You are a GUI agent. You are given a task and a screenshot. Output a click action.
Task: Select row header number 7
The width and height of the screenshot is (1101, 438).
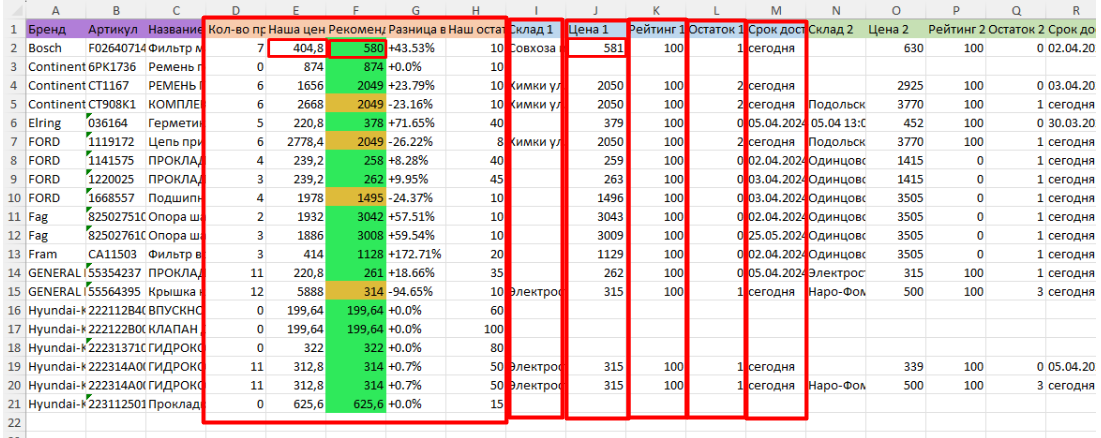[13, 140]
